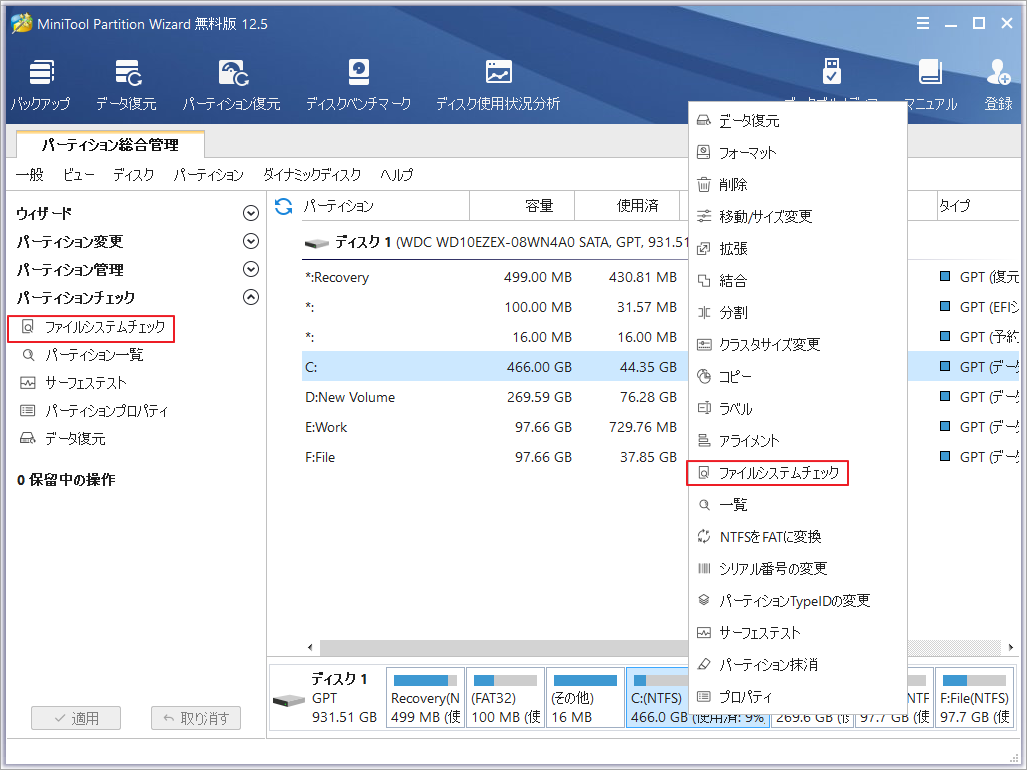Open the パーティション menu in menu bar
Screen dimensions: 1027x770
coord(208,175)
